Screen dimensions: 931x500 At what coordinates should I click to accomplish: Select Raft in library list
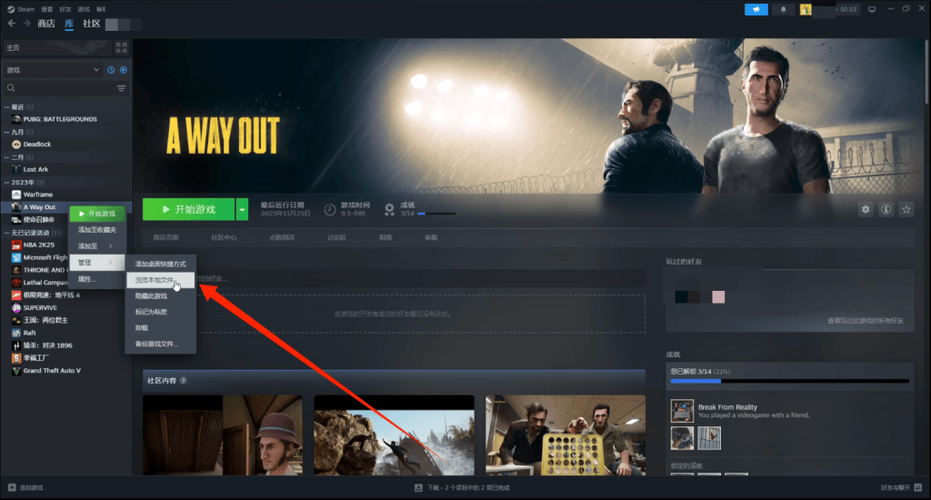(30, 333)
